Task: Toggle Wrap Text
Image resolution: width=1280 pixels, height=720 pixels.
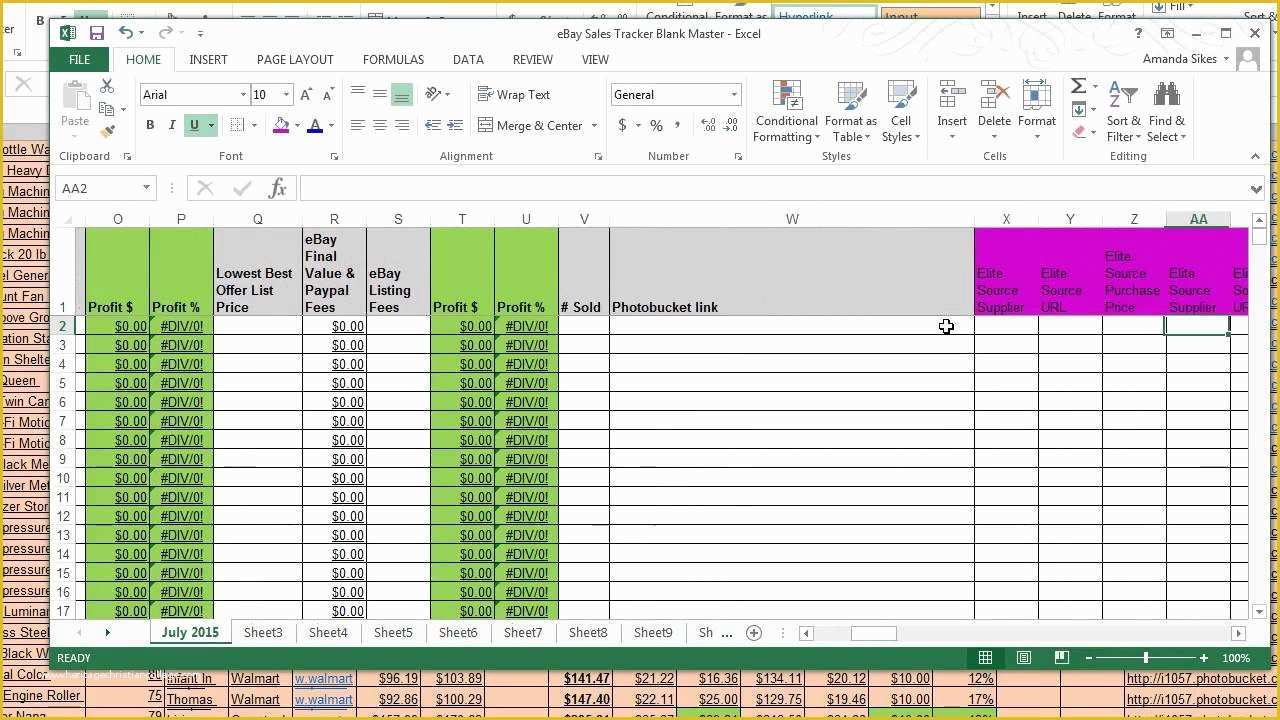Action: click(514, 94)
